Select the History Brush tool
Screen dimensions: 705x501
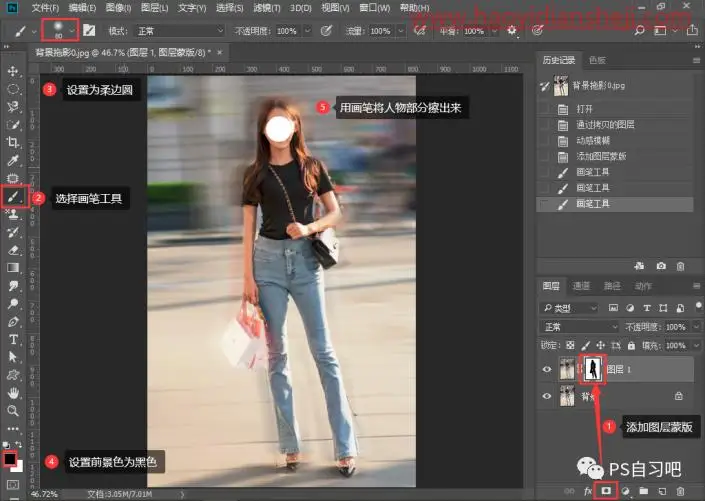coord(13,232)
